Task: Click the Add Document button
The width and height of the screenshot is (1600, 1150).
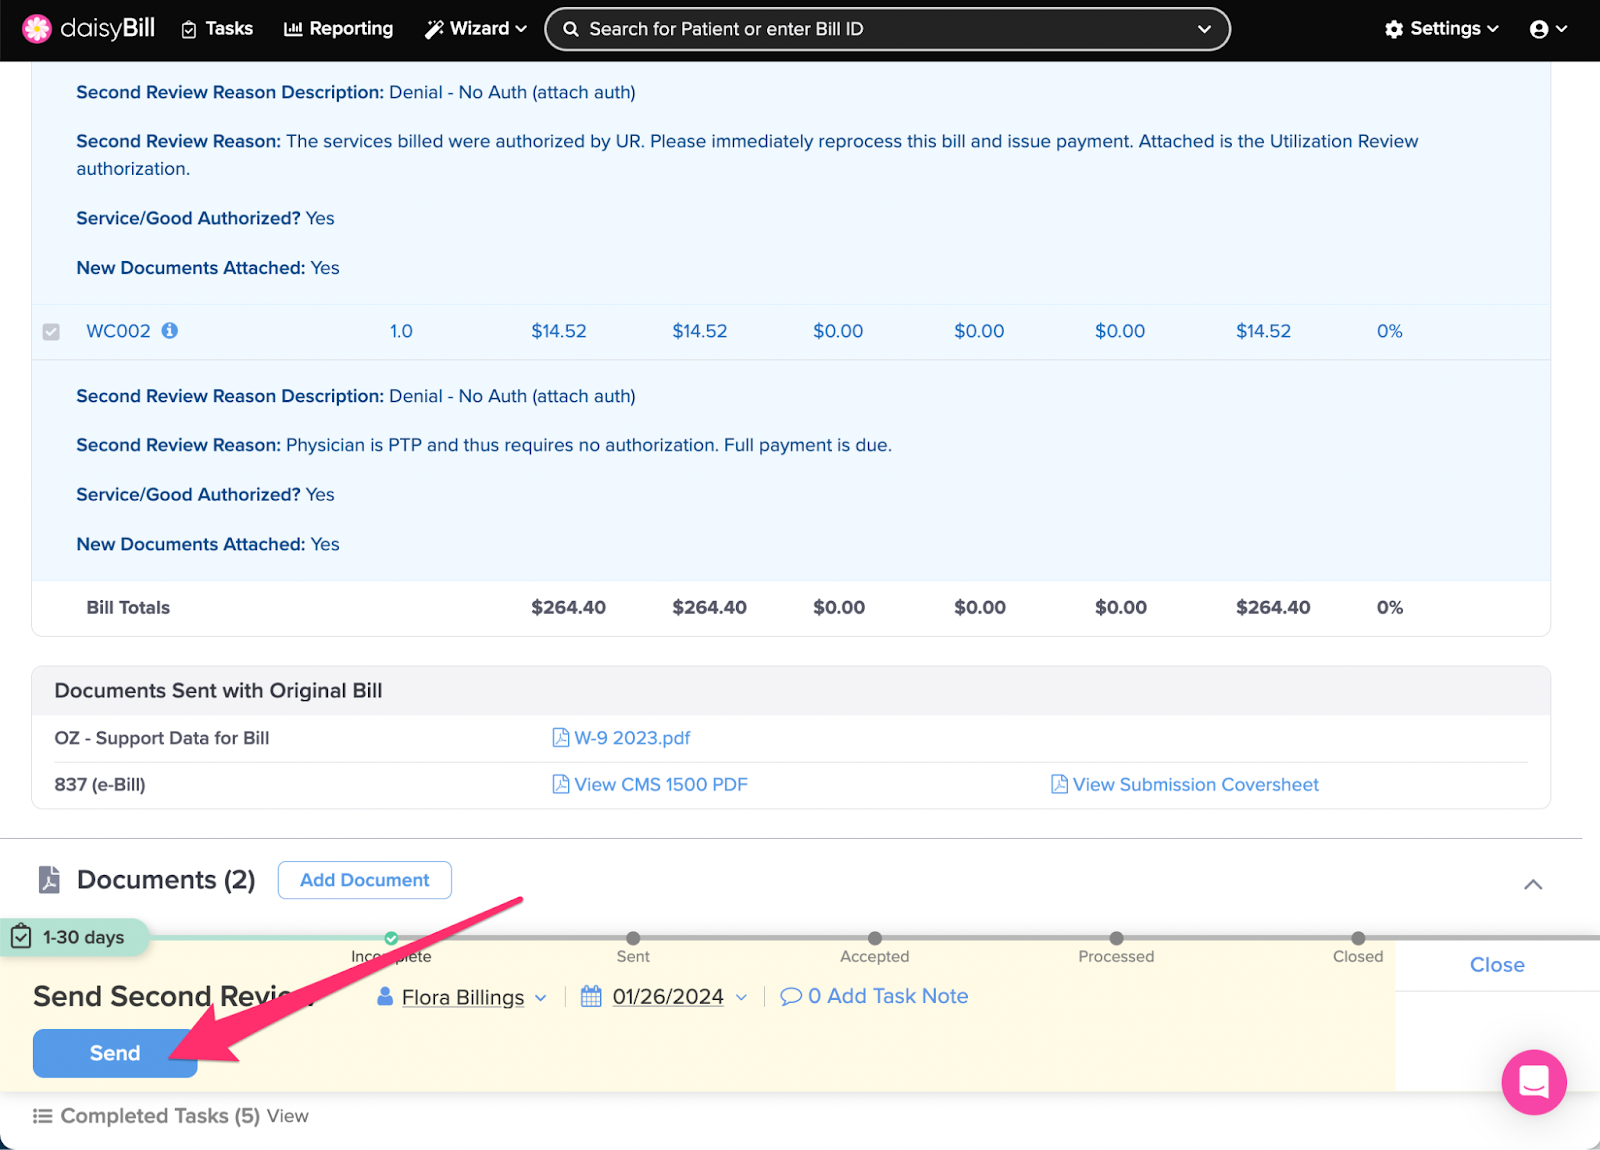Action: (364, 880)
